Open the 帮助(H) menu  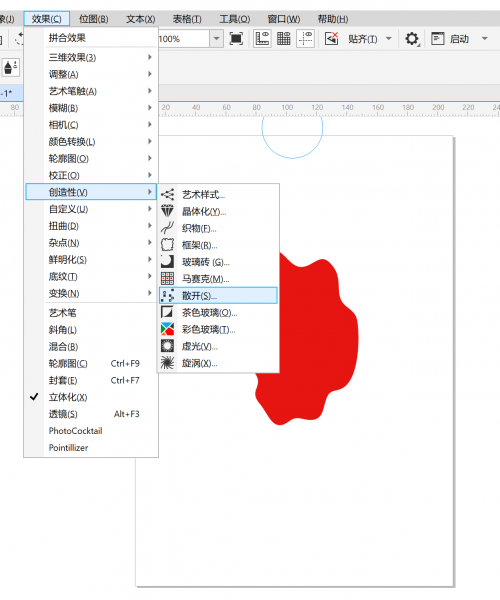tap(333, 19)
